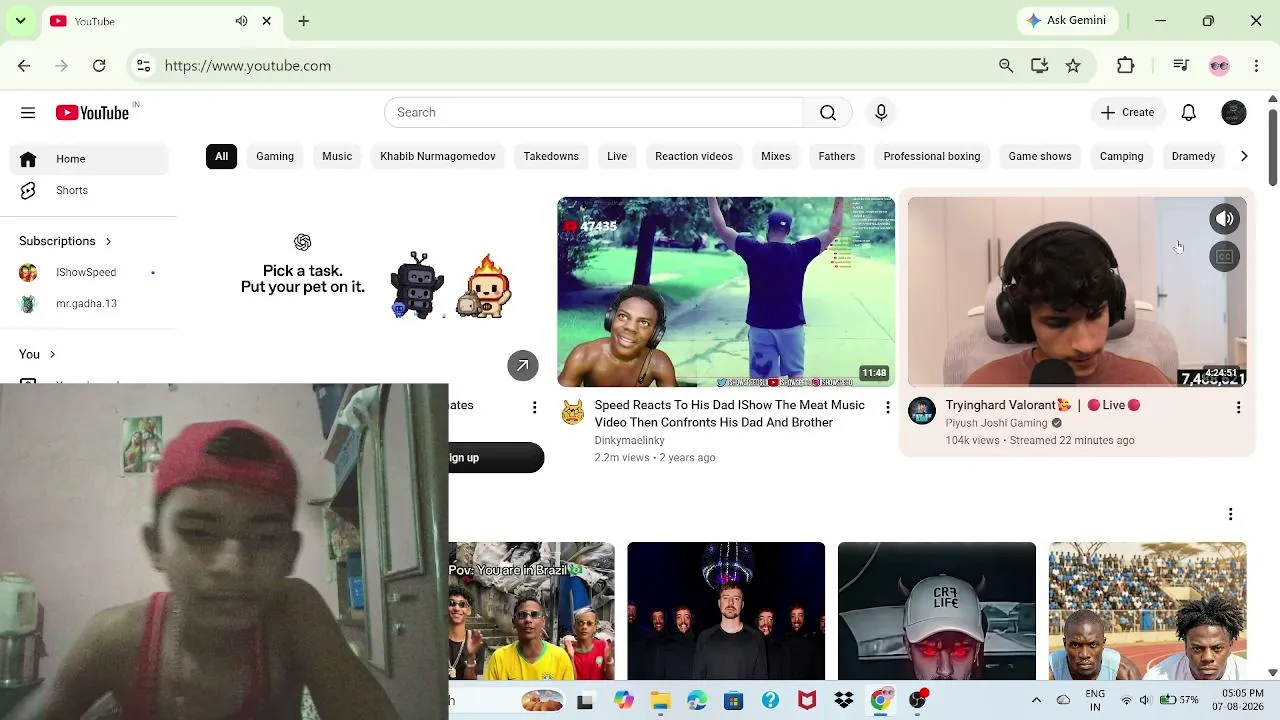Filter by the Music chip
1280x720 pixels.
337,156
